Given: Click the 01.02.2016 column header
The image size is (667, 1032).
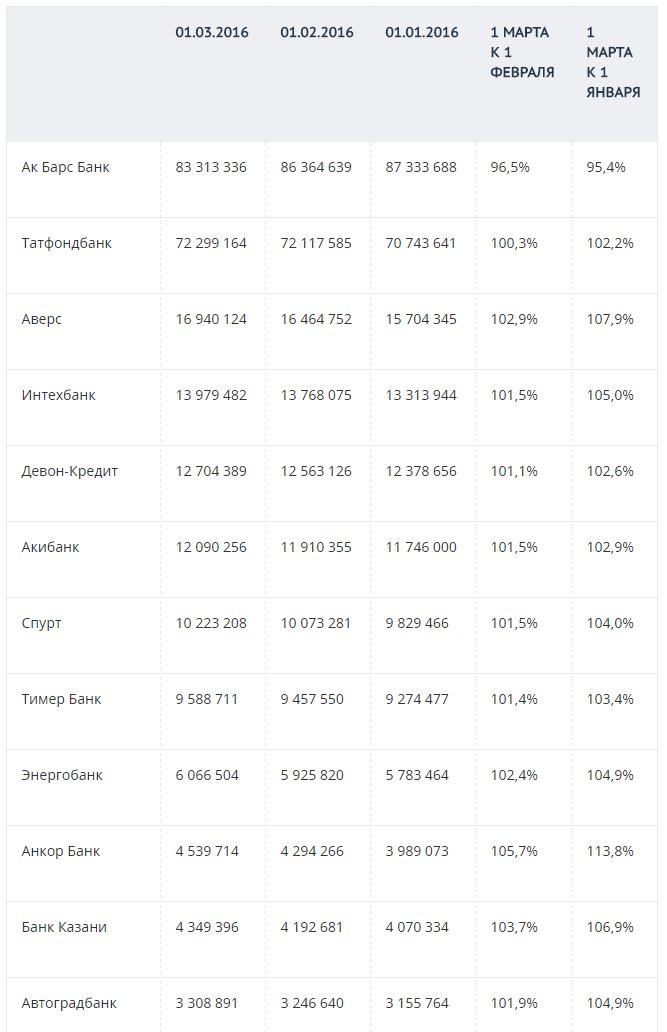Looking at the screenshot, I should (317, 33).
